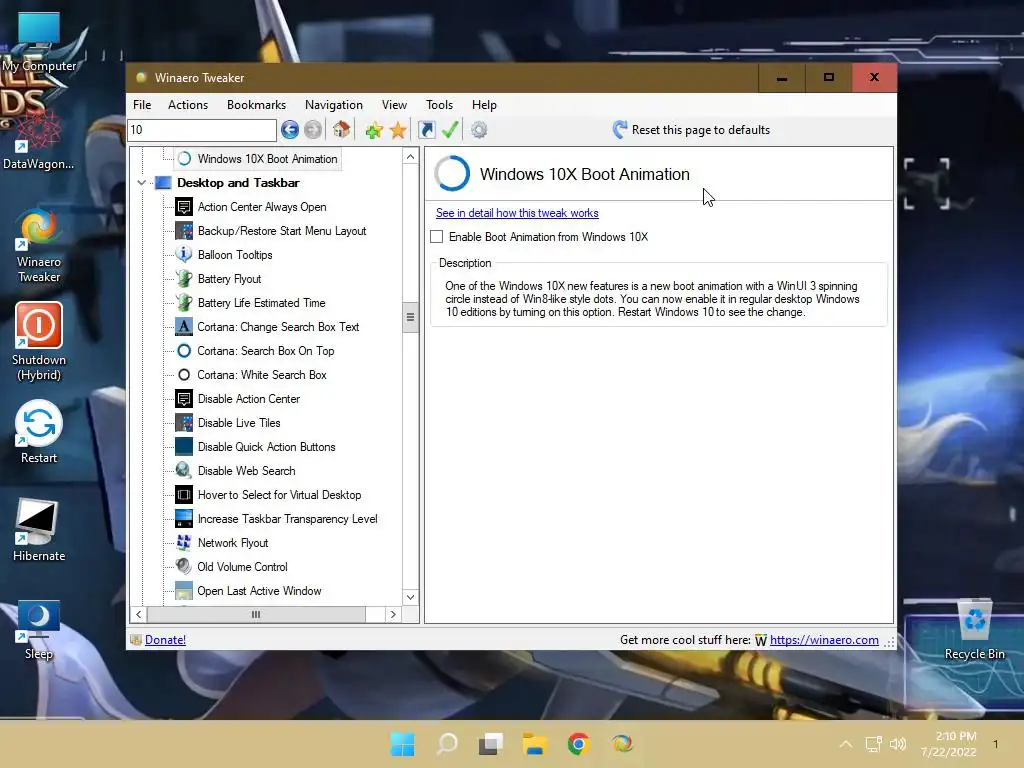
Task: Go to the Home page icon
Action: pos(342,130)
